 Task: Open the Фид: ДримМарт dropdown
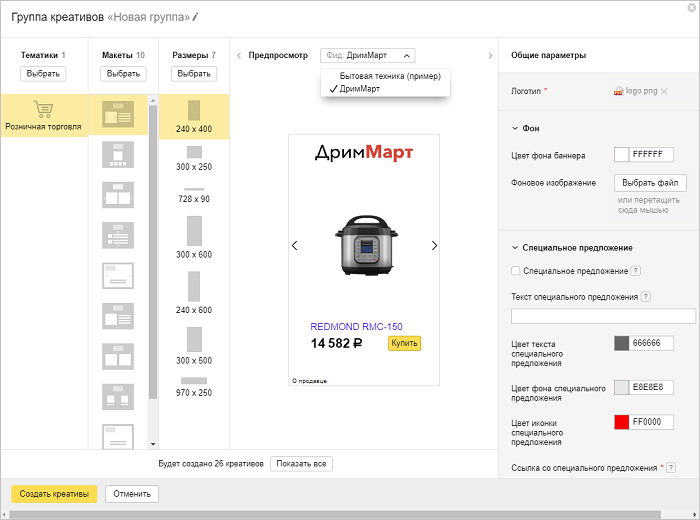click(367, 55)
